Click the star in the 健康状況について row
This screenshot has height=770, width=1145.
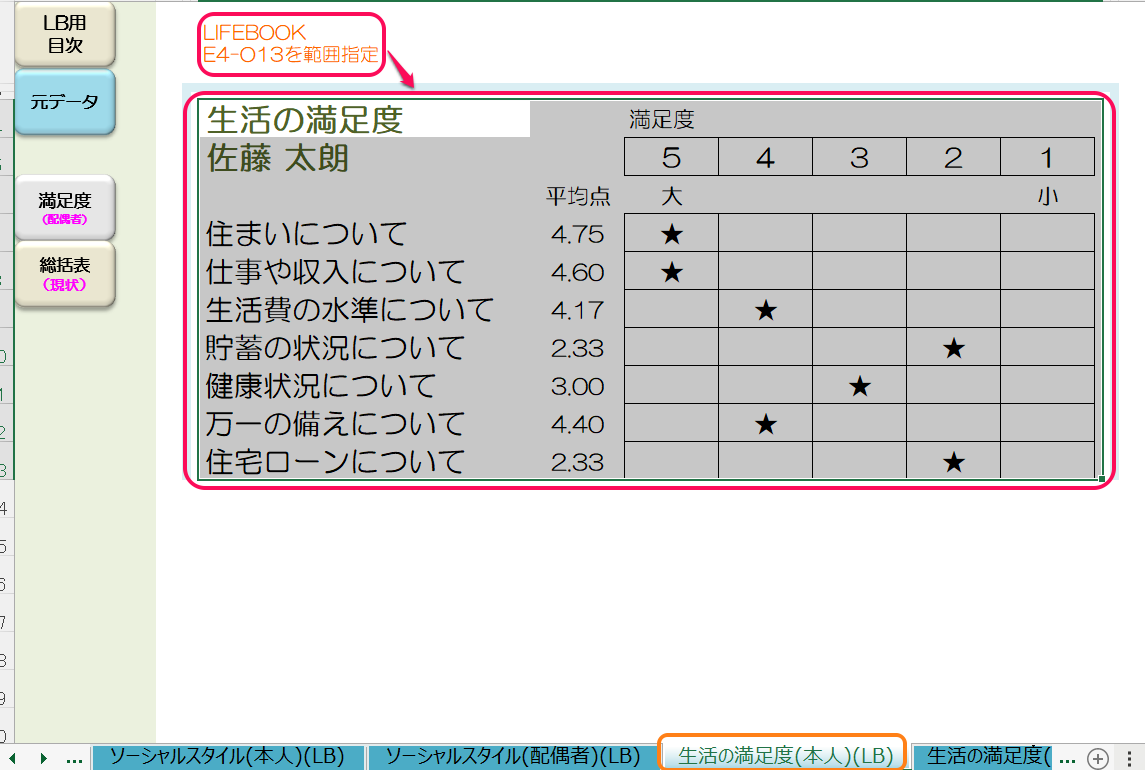pyautogui.click(x=859, y=386)
